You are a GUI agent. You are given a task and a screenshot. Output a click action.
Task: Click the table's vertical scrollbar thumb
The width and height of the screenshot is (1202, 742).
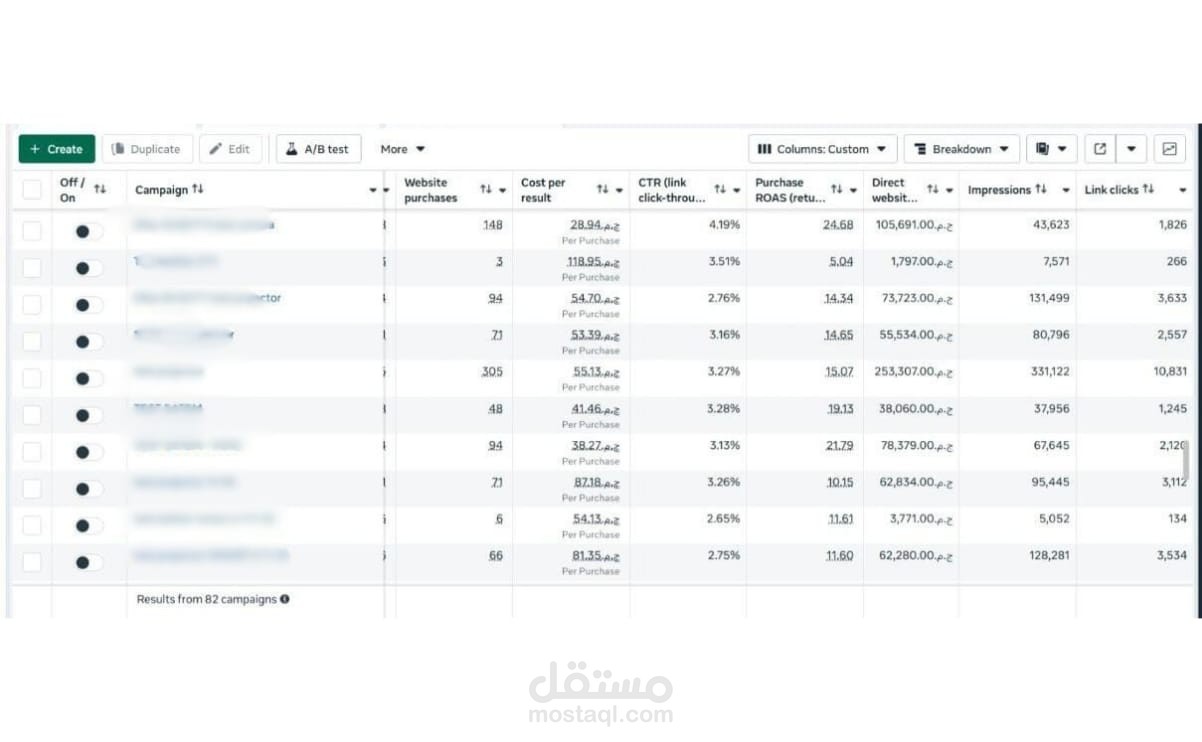pyautogui.click(x=1188, y=459)
